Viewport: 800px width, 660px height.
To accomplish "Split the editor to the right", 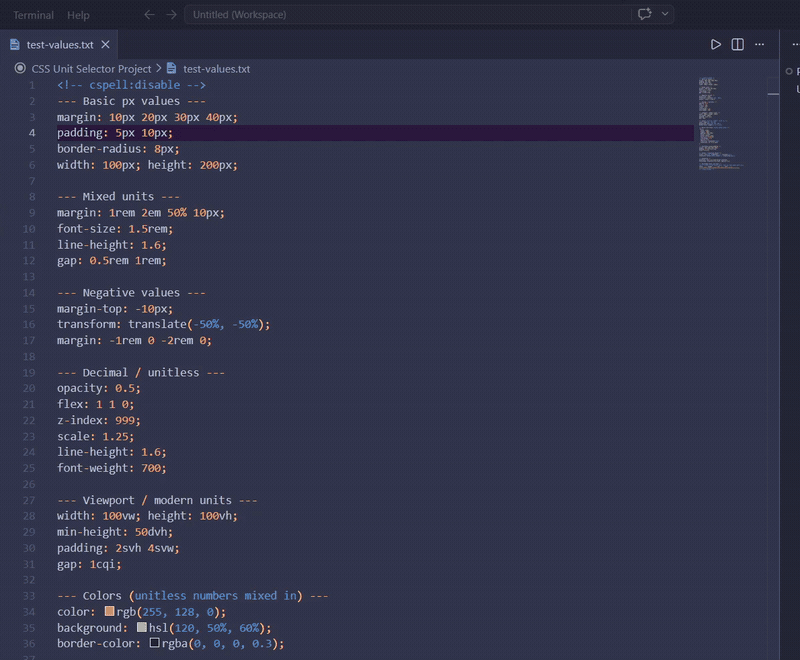I will [738, 45].
